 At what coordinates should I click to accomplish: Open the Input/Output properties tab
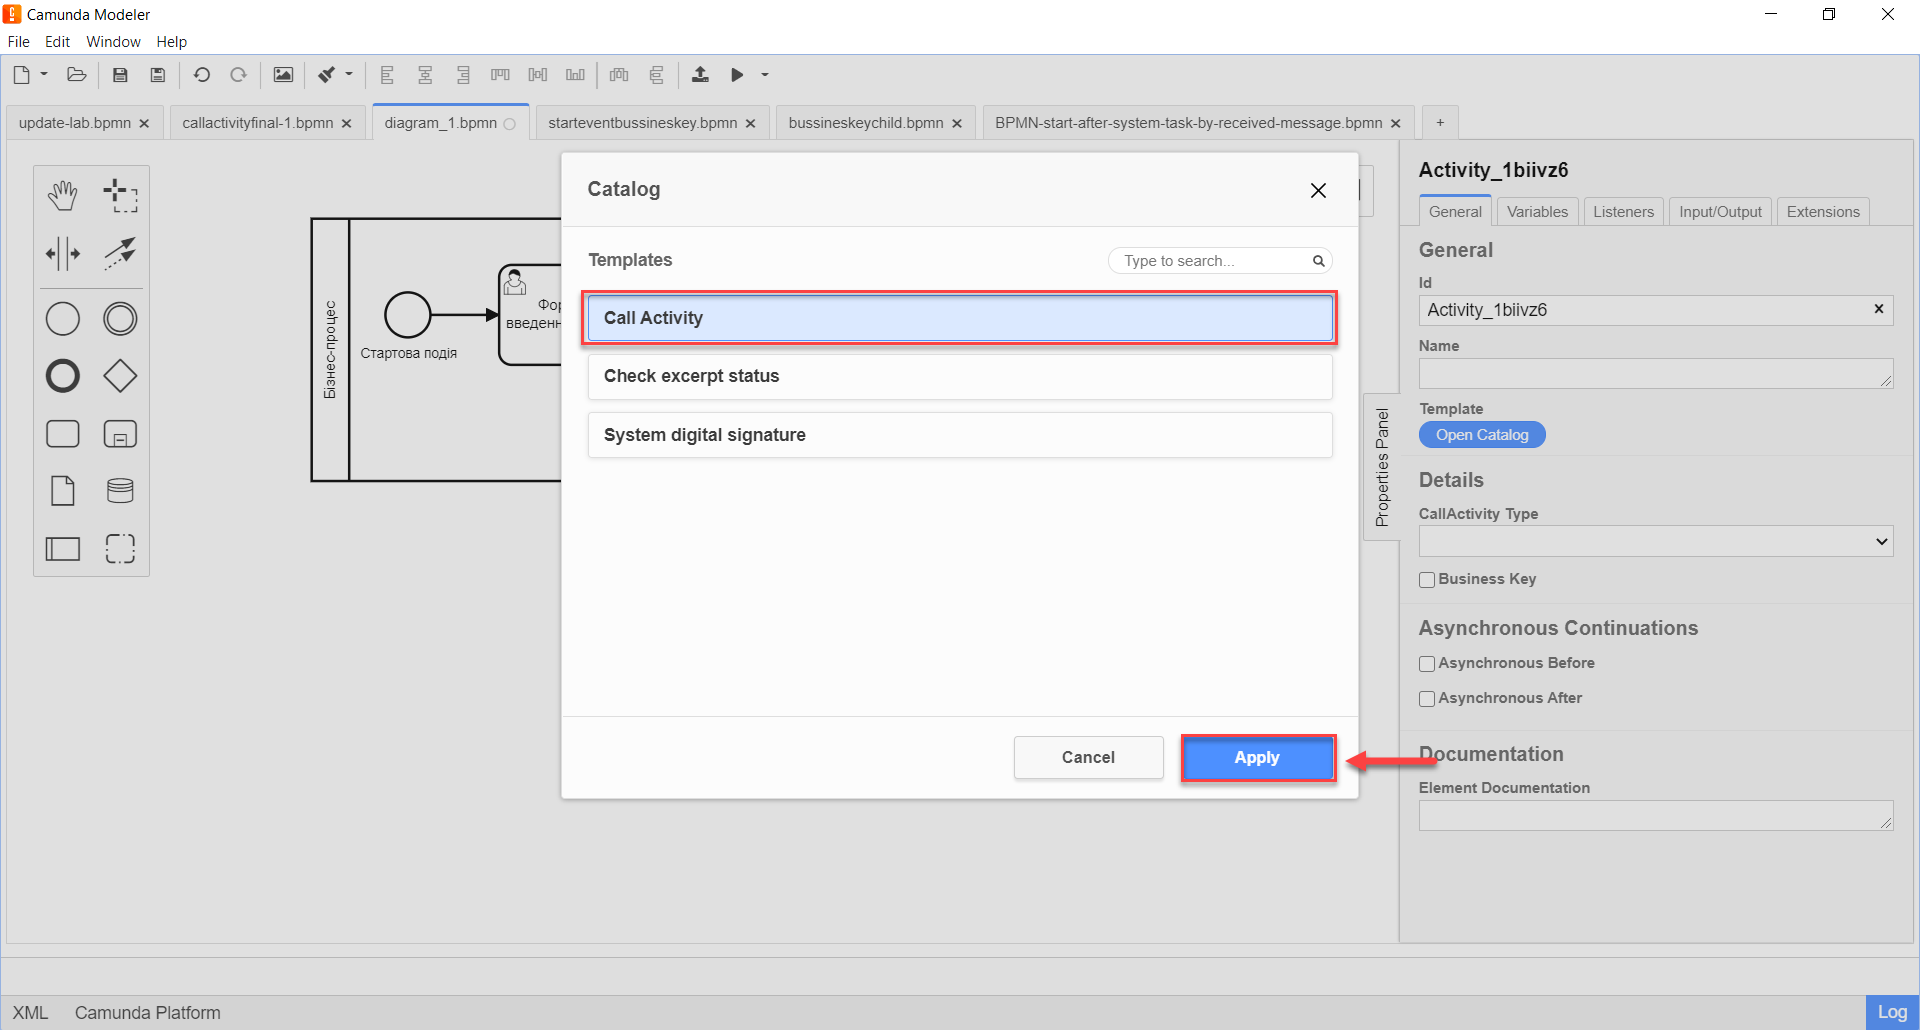click(x=1720, y=212)
